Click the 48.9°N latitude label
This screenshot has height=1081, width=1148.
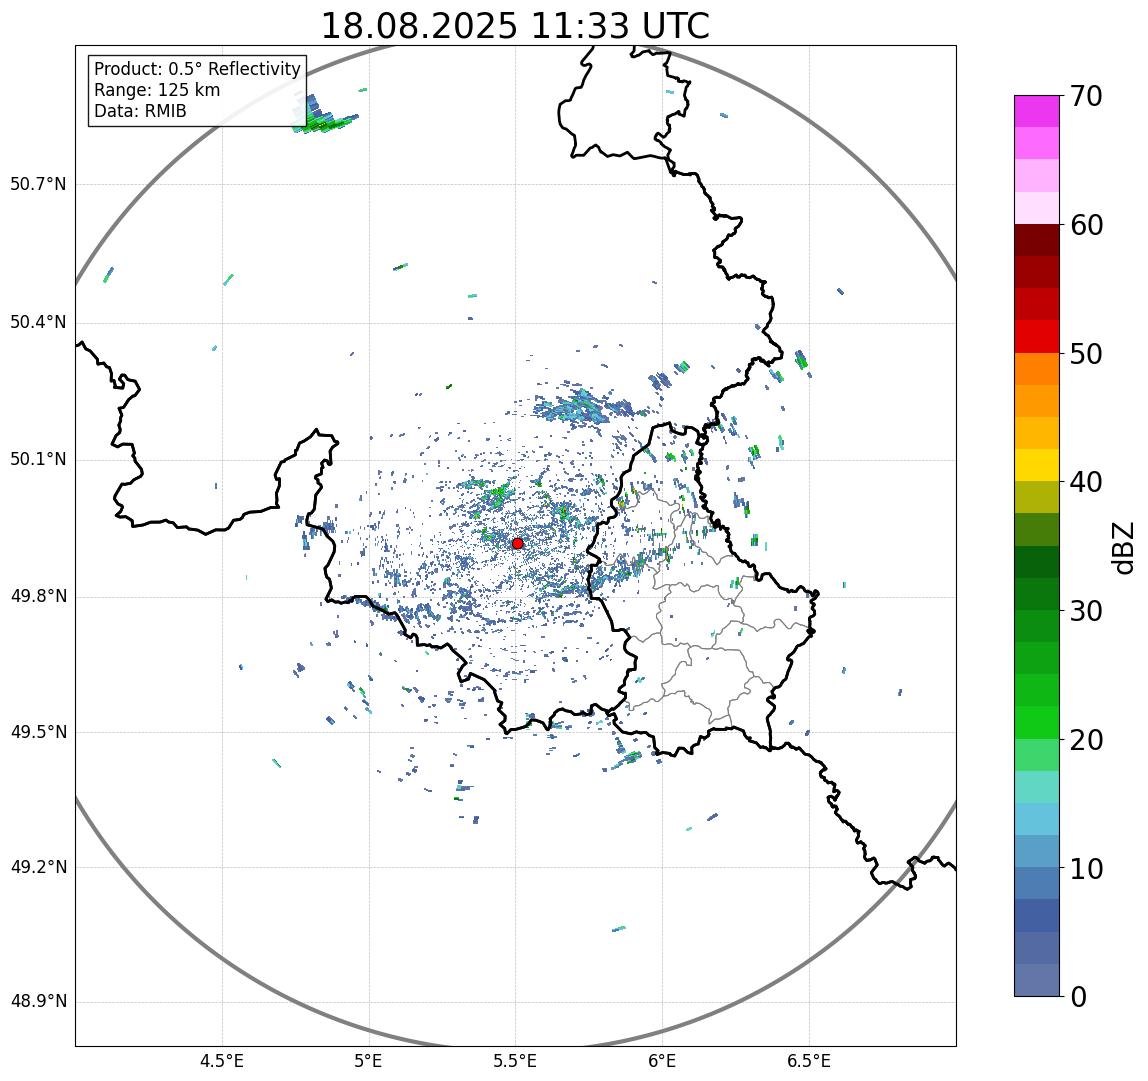[38, 1002]
